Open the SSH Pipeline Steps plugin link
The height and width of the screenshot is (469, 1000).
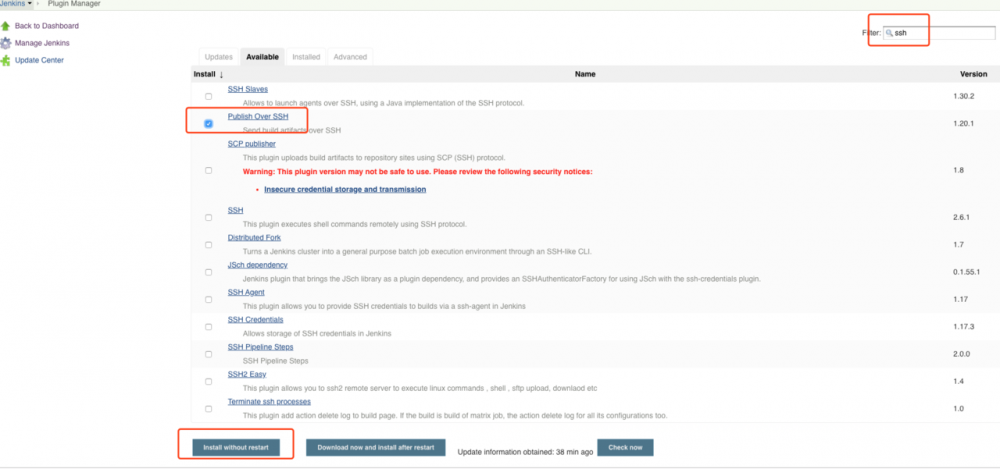260,347
